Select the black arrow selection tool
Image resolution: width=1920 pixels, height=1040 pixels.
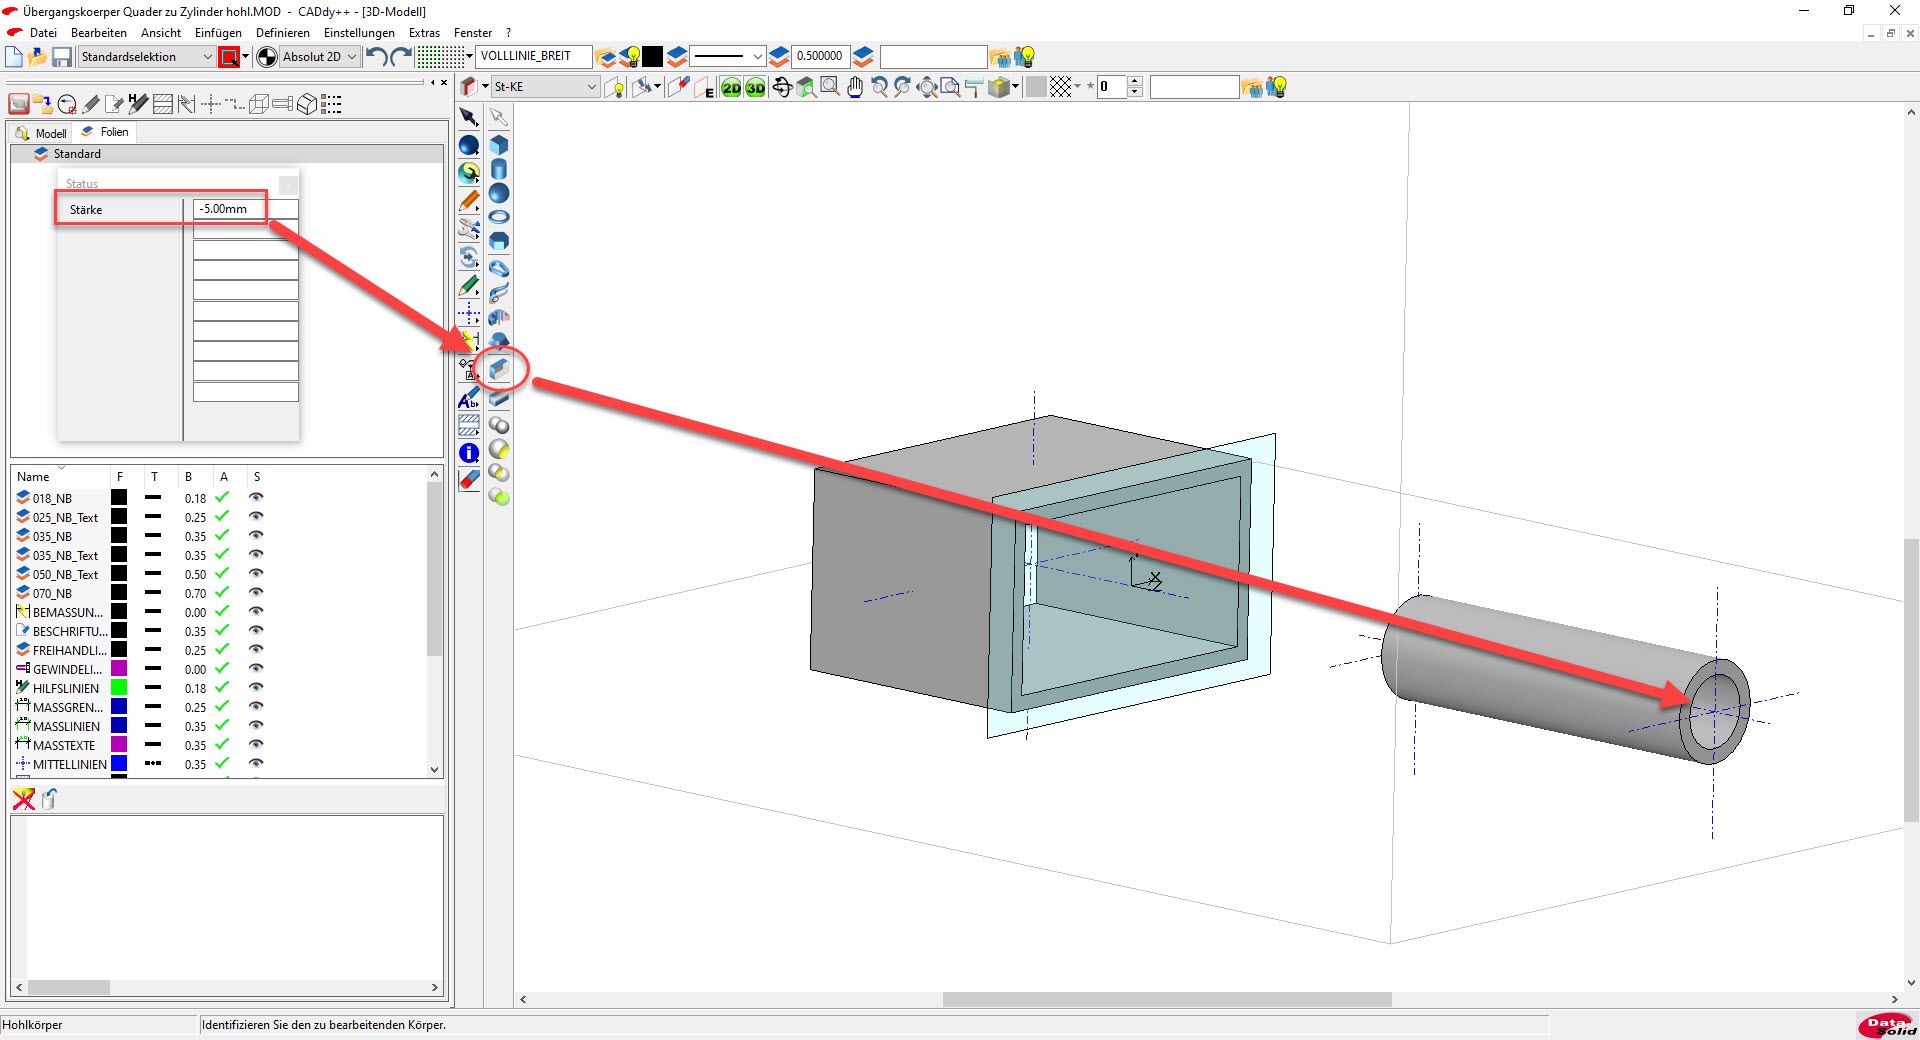click(x=469, y=118)
